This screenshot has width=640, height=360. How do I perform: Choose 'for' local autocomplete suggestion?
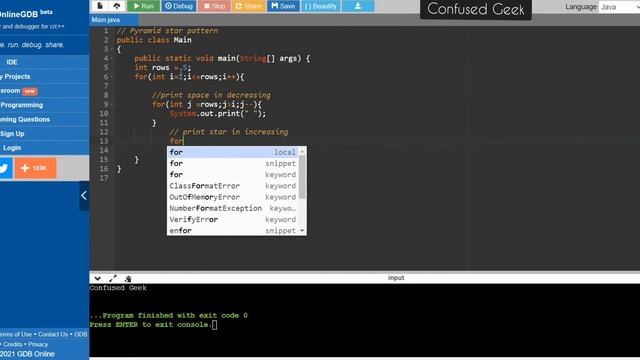[x=233, y=152]
